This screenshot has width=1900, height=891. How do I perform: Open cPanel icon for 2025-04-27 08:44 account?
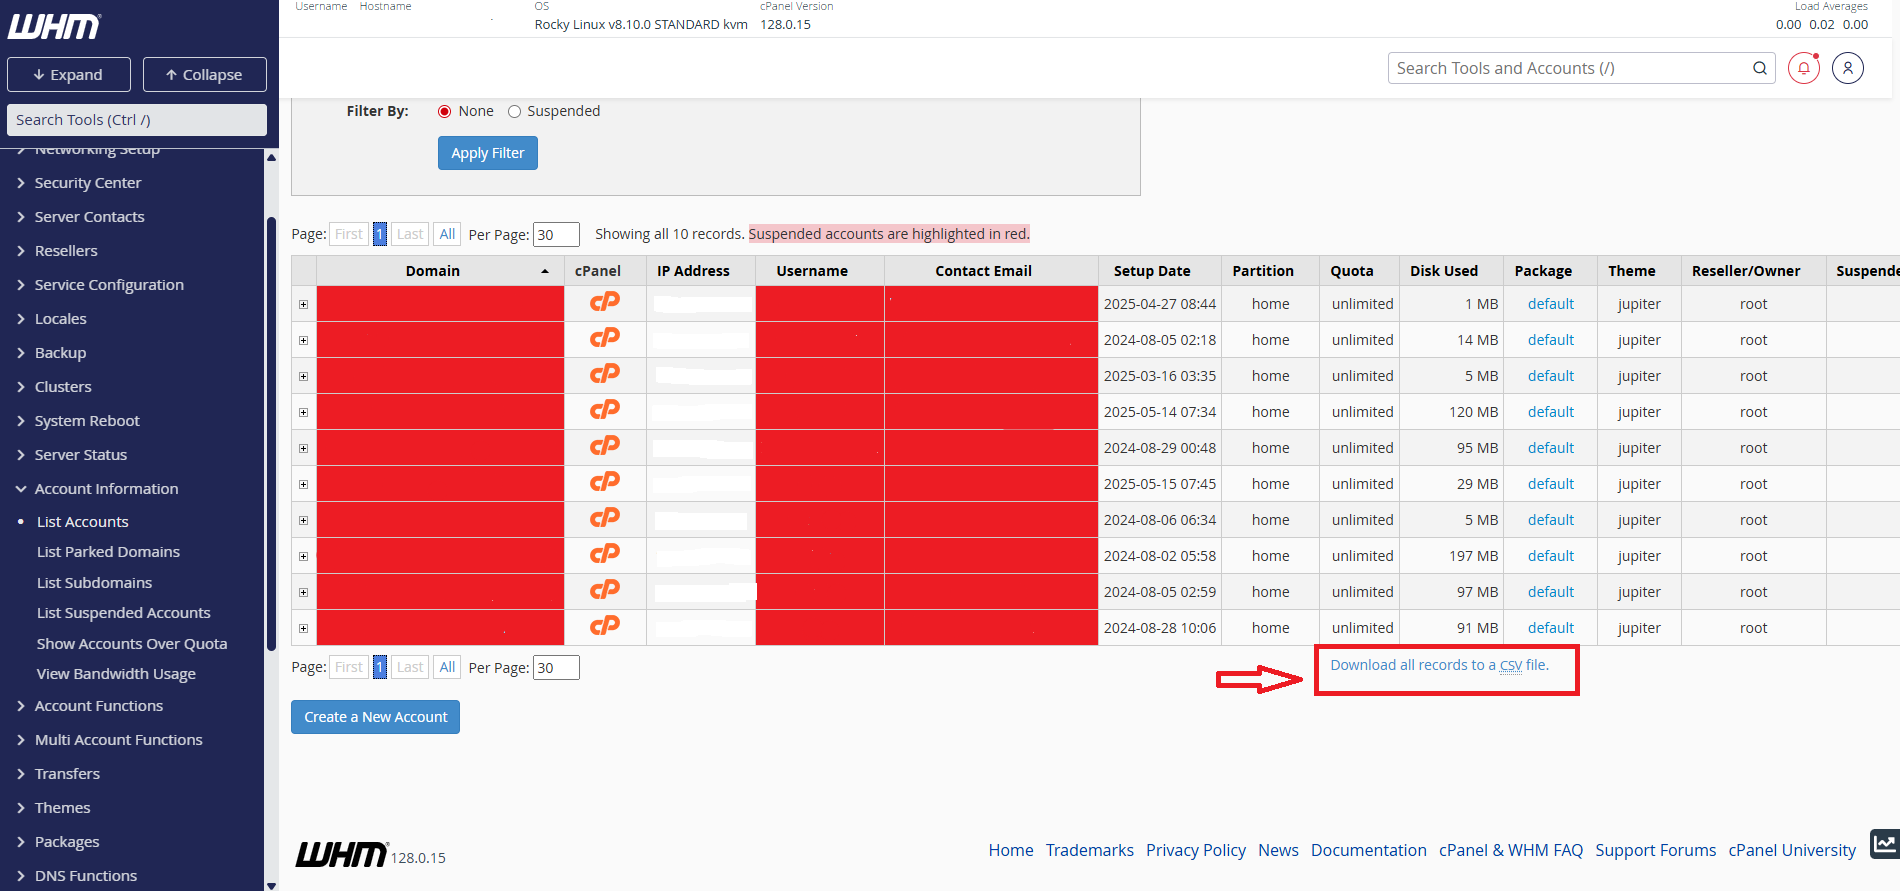click(x=605, y=302)
